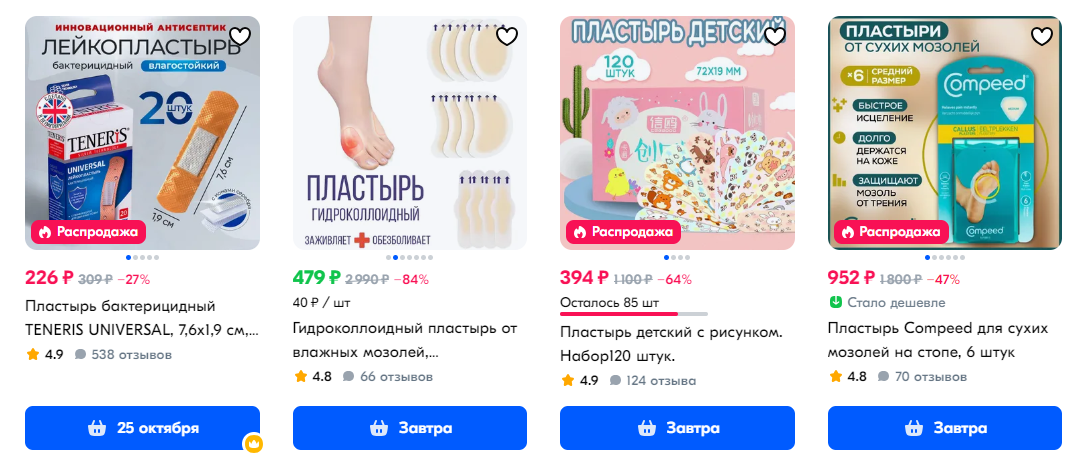Select image carousel dots under hydrocolloid plaster
This screenshot has width=1082, height=466.
(x=410, y=258)
